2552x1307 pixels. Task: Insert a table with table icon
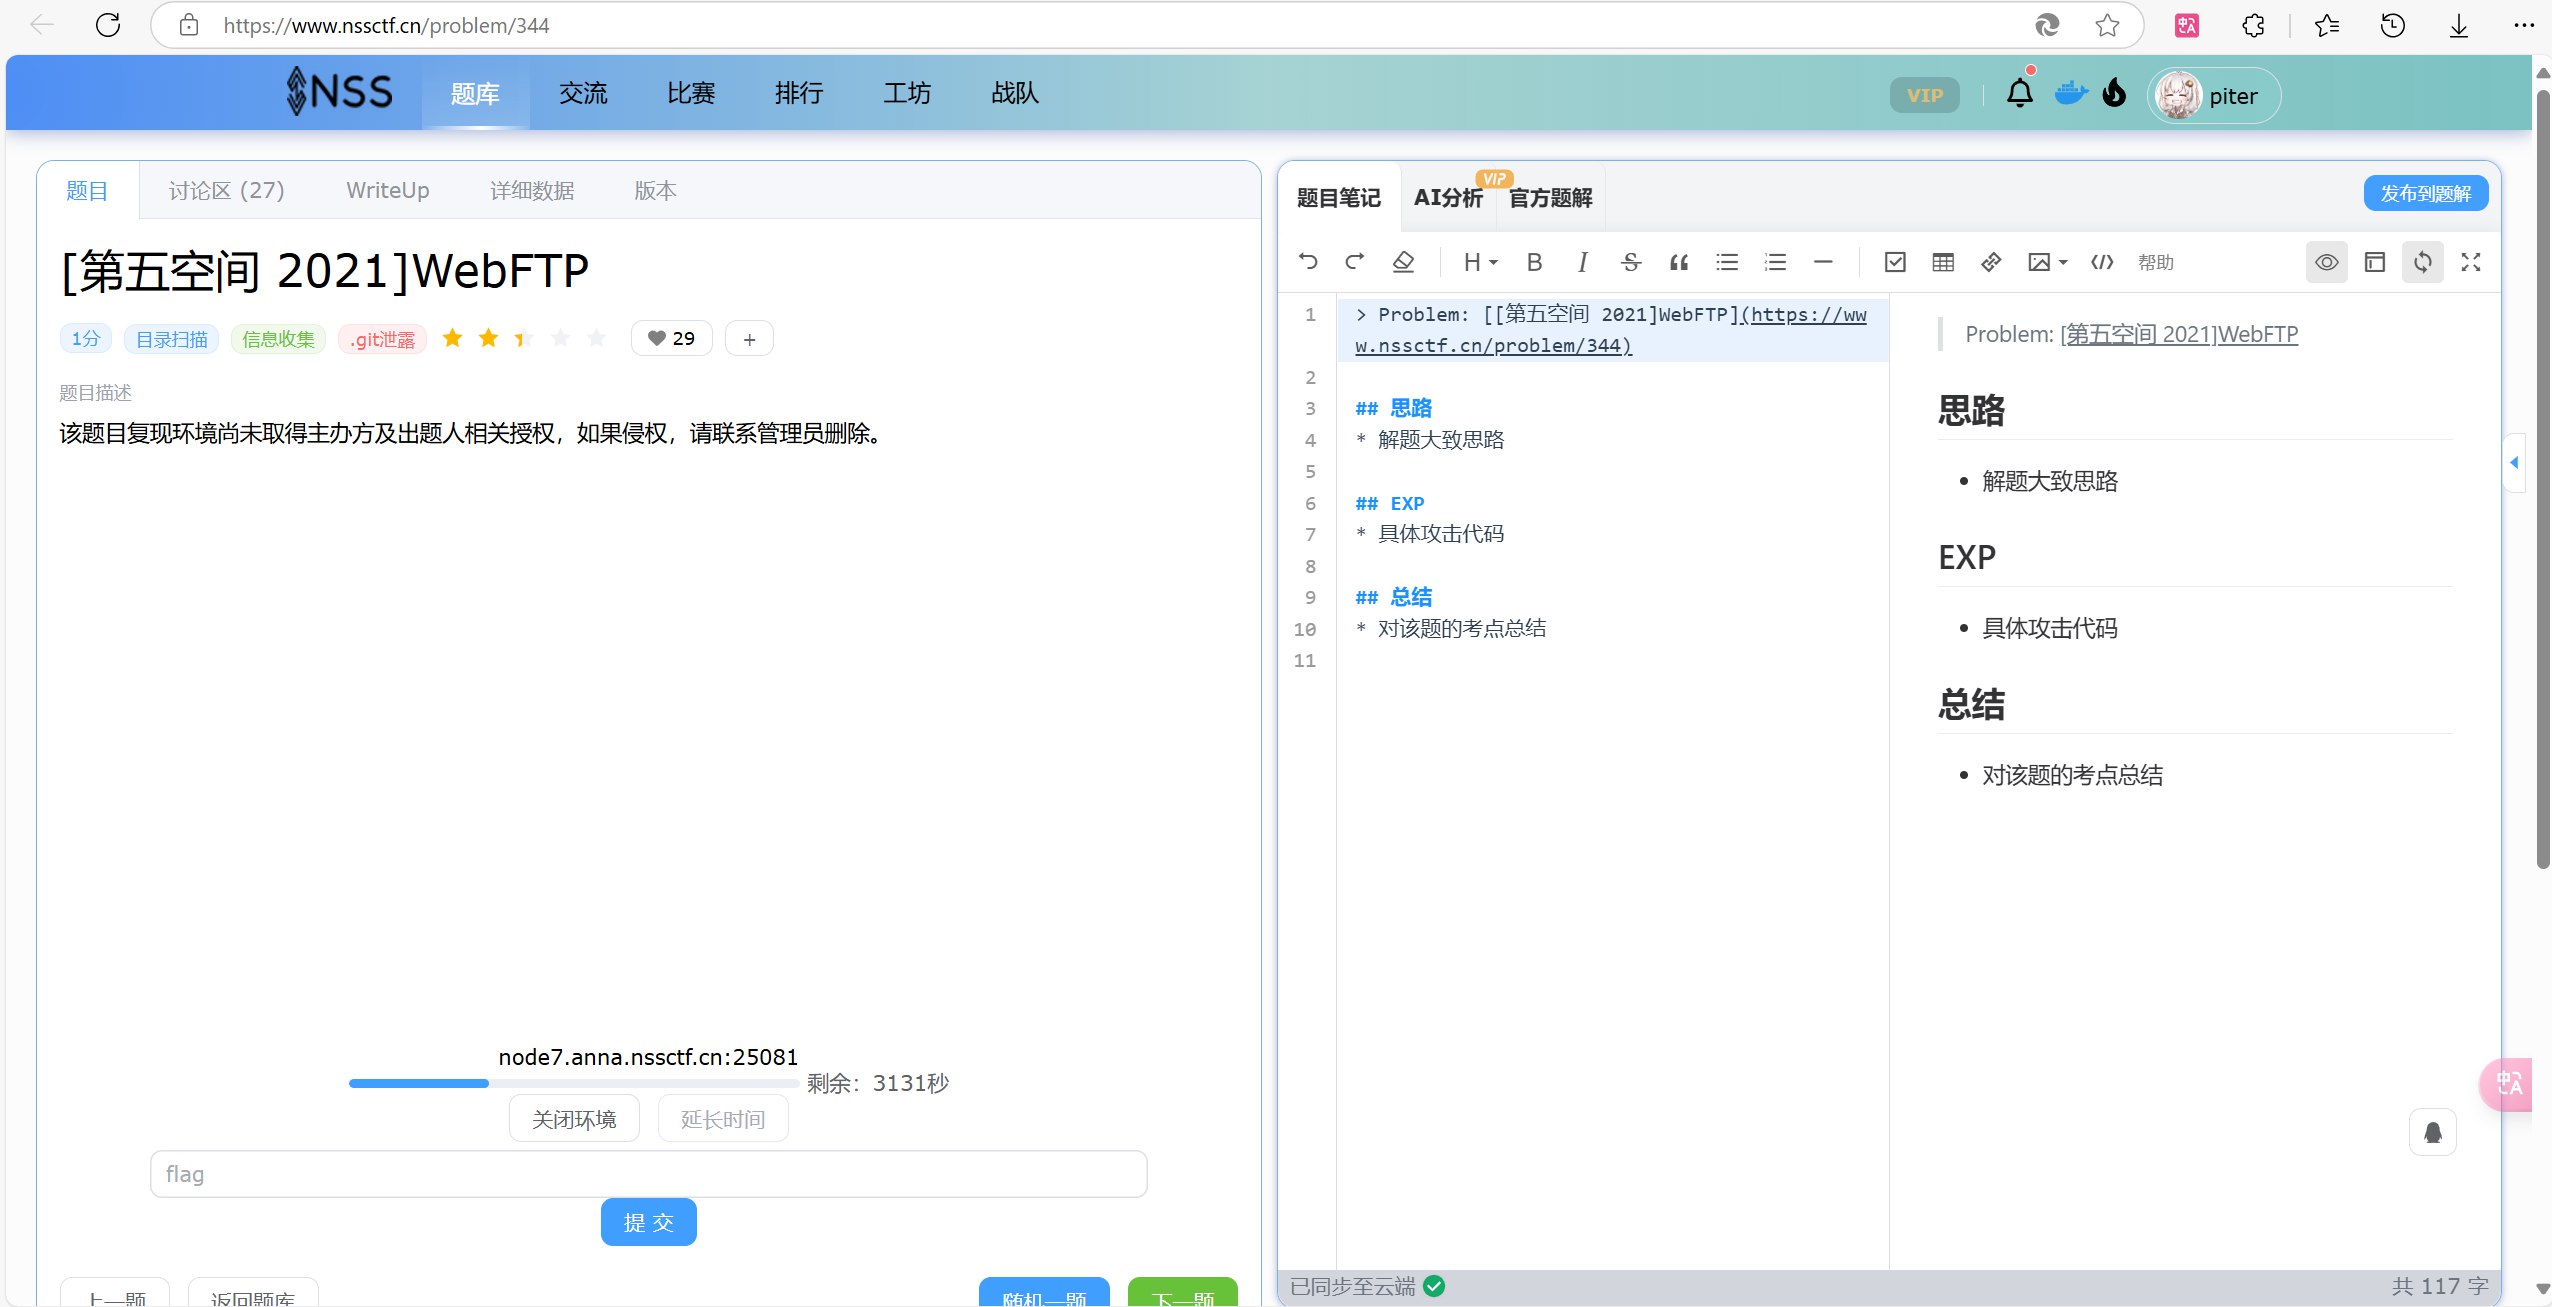coord(1943,262)
